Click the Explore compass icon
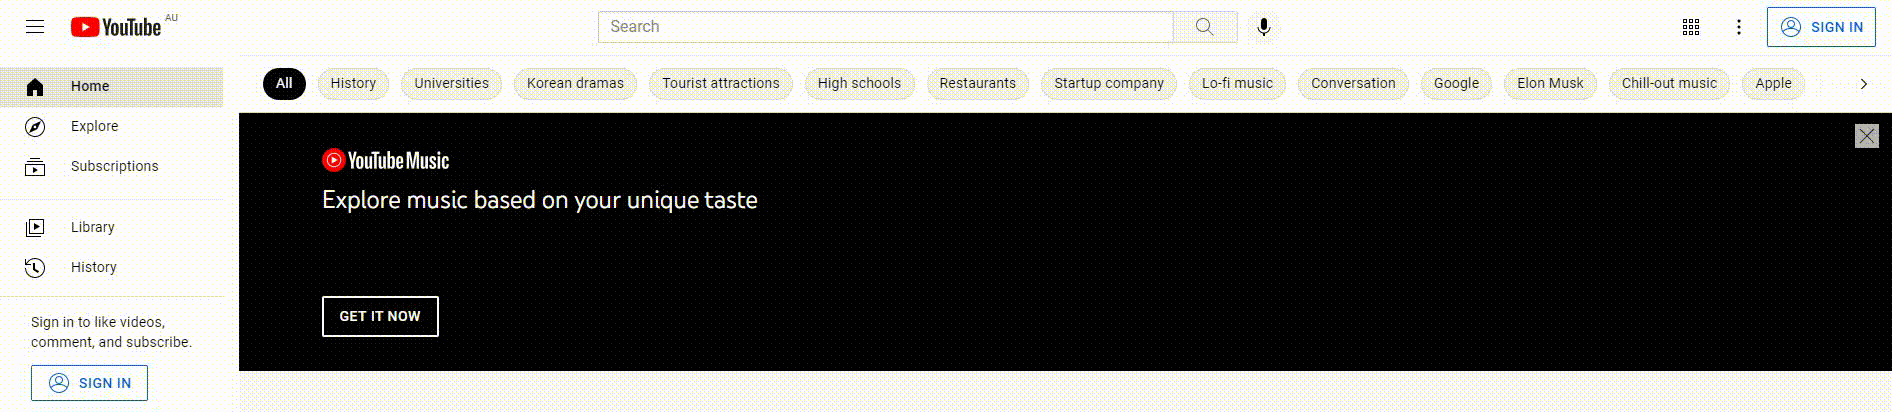The image size is (1892, 412). pyautogui.click(x=35, y=127)
